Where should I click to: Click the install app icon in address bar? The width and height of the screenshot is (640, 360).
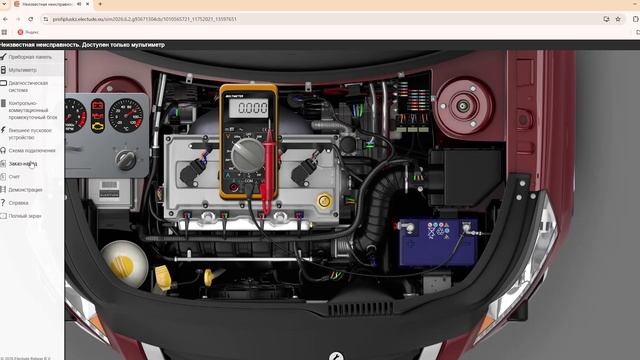[x=606, y=19]
